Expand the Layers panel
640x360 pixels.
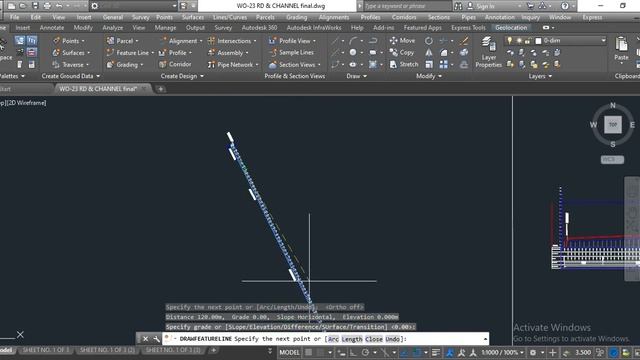[540, 76]
